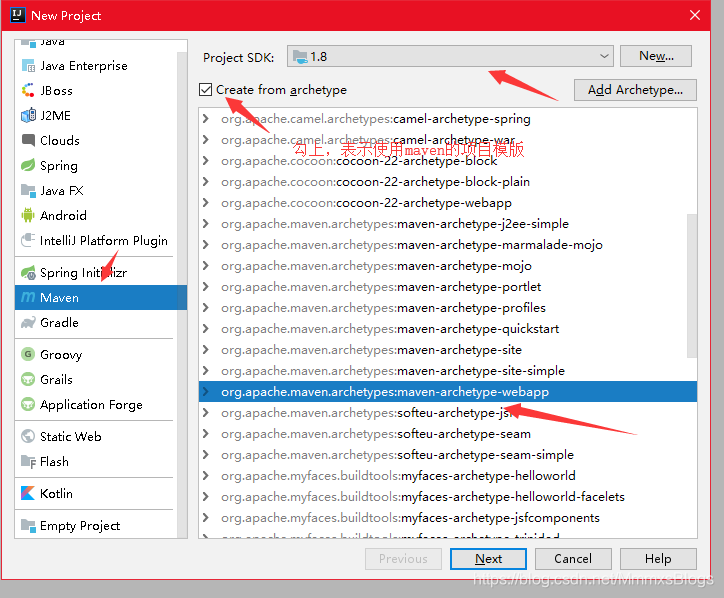Click the Java Enterprise icon in sidebar
724x598 pixels.
(x=28, y=66)
